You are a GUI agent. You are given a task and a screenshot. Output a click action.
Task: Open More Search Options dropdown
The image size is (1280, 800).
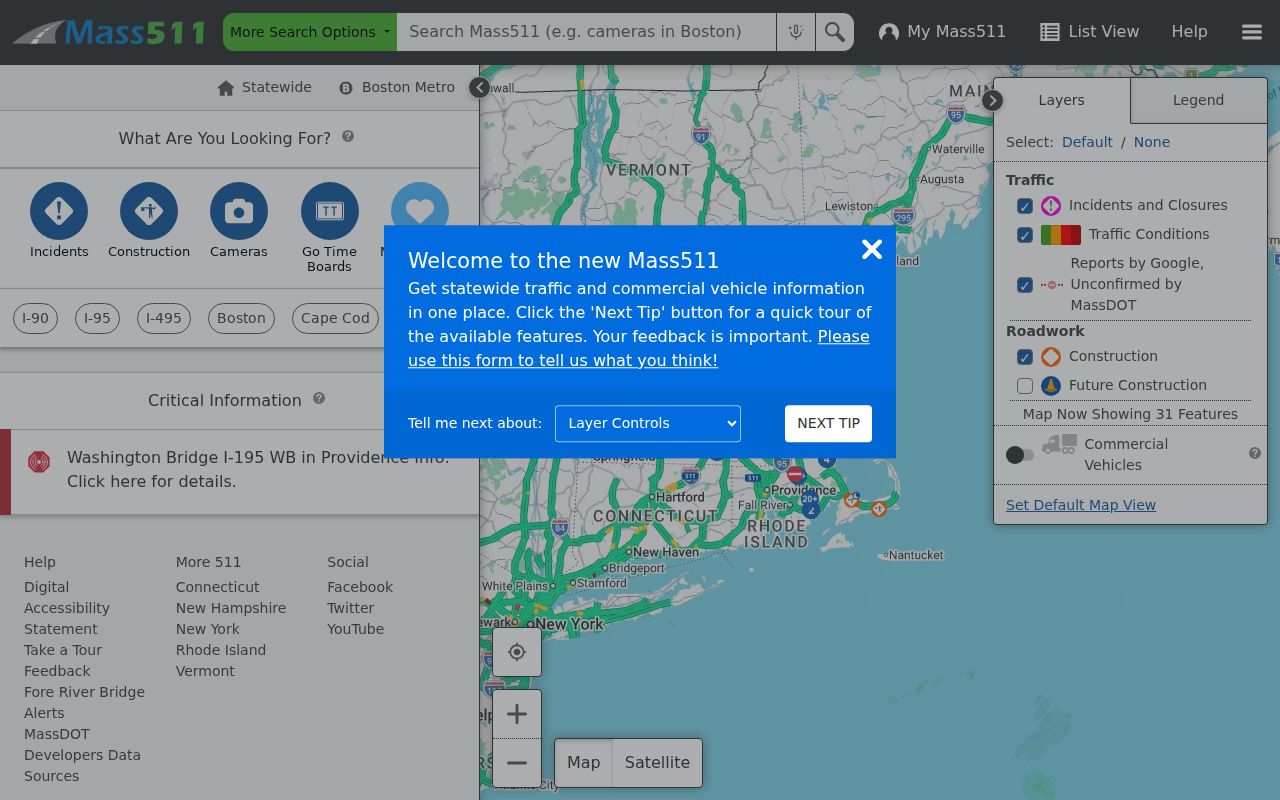coord(310,32)
